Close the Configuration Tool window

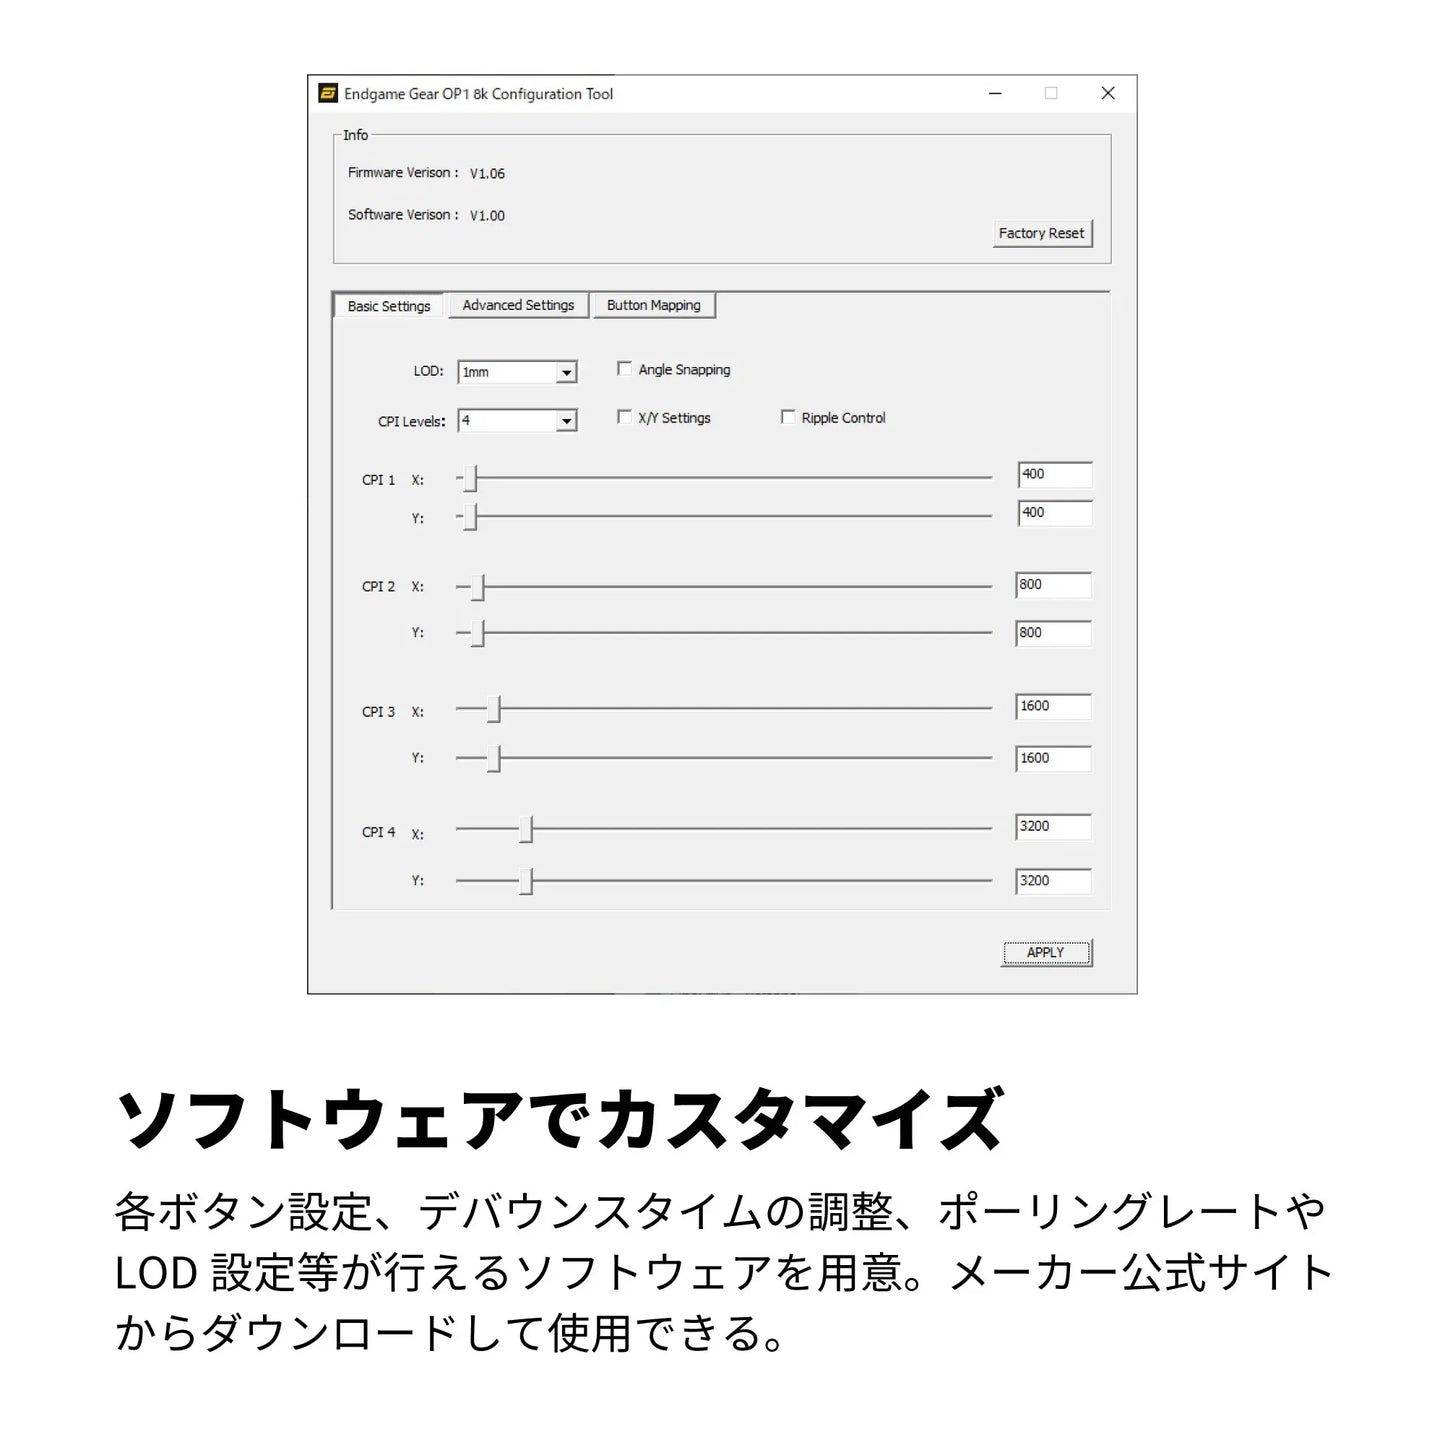[x=1107, y=93]
